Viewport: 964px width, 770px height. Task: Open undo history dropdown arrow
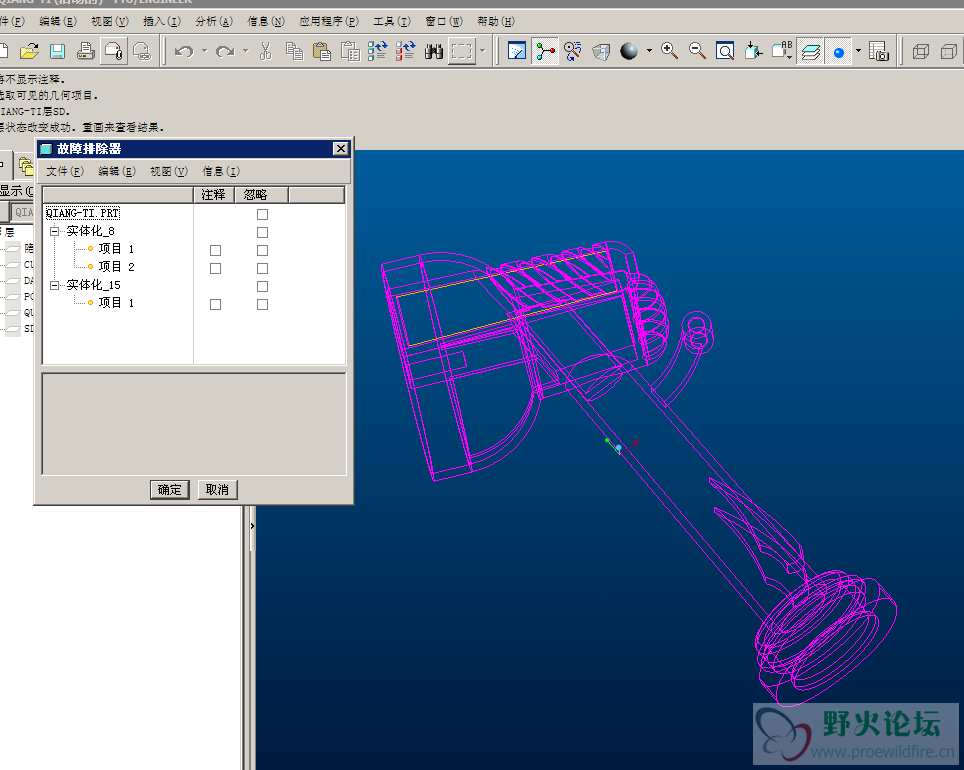click(204, 51)
